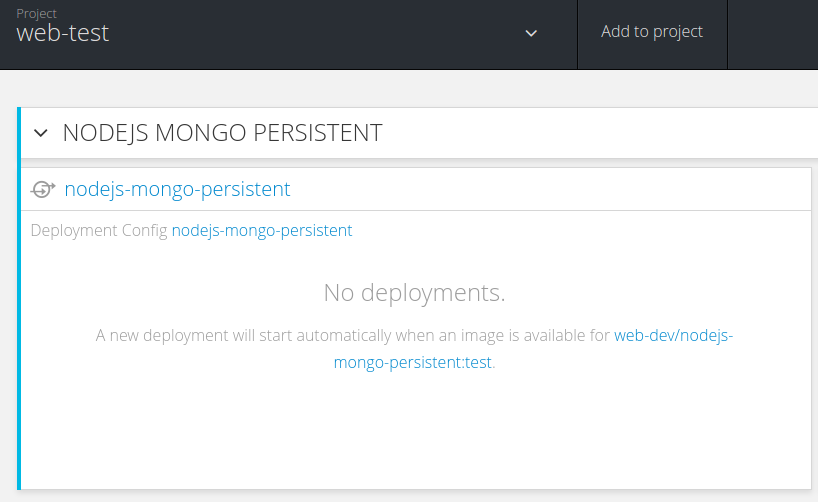The width and height of the screenshot is (818, 502).
Task: Click the NODEJS MONGO PERSISTENT heading text
Action: point(222,133)
